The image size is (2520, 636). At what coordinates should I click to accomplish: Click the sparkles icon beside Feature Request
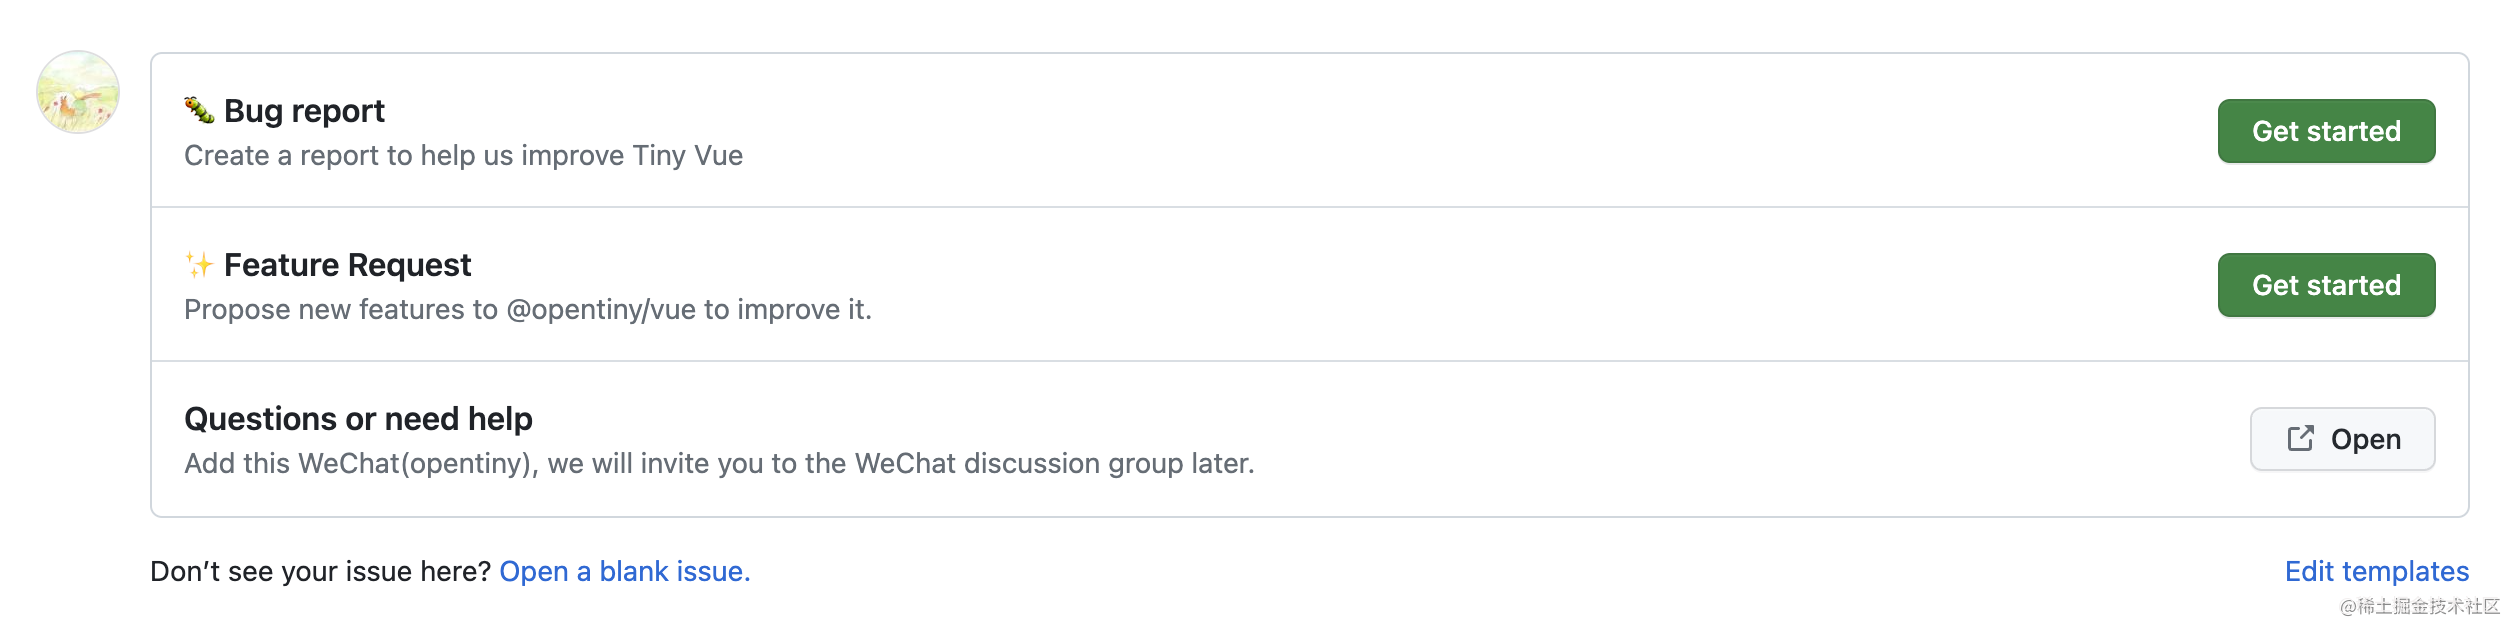pos(199,265)
